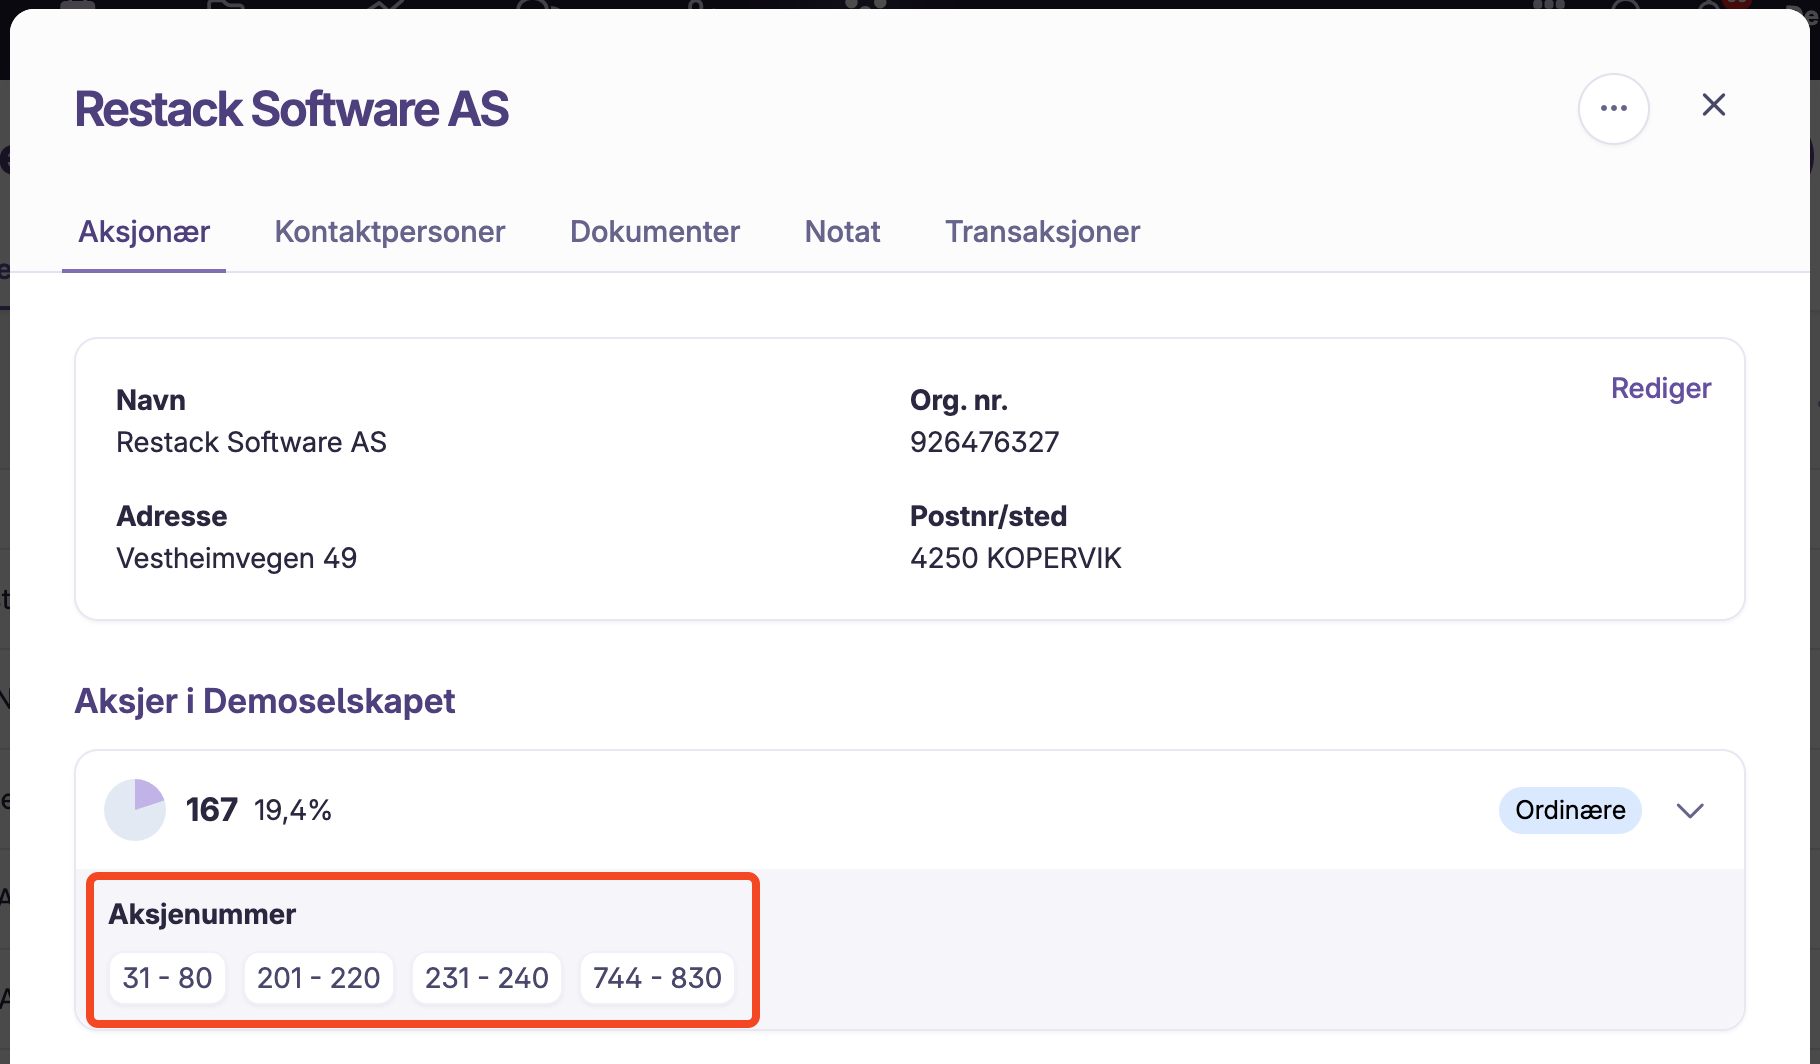Collapse the share details chevron

coord(1690,810)
